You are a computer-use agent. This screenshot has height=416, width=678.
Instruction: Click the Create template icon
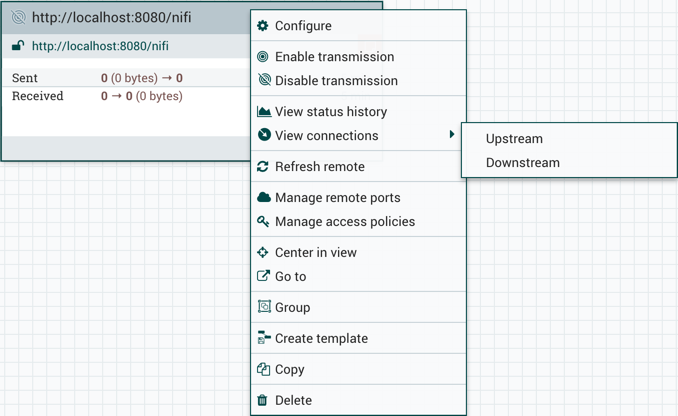coord(264,338)
